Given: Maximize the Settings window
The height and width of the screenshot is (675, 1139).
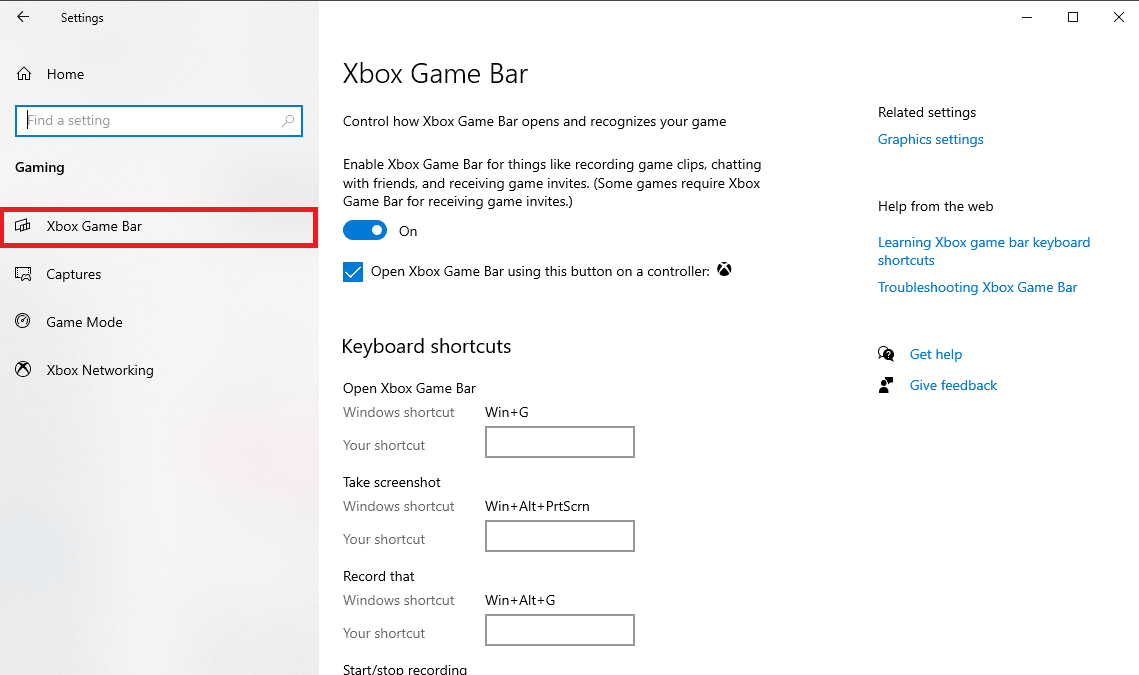Looking at the screenshot, I should pos(1072,17).
